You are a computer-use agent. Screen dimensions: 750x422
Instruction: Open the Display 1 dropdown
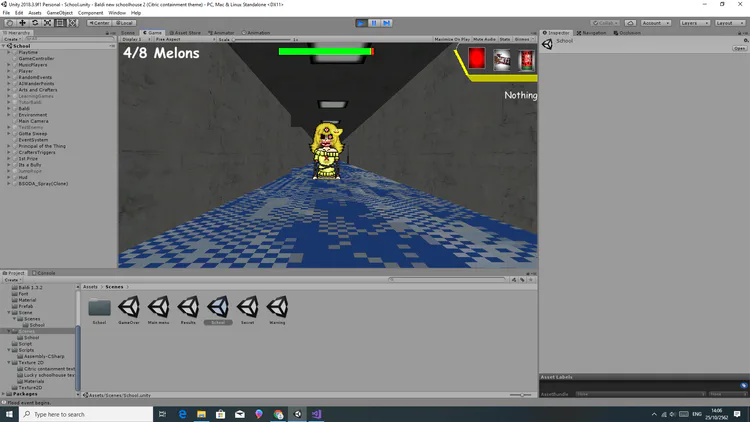pyautogui.click(x=136, y=39)
